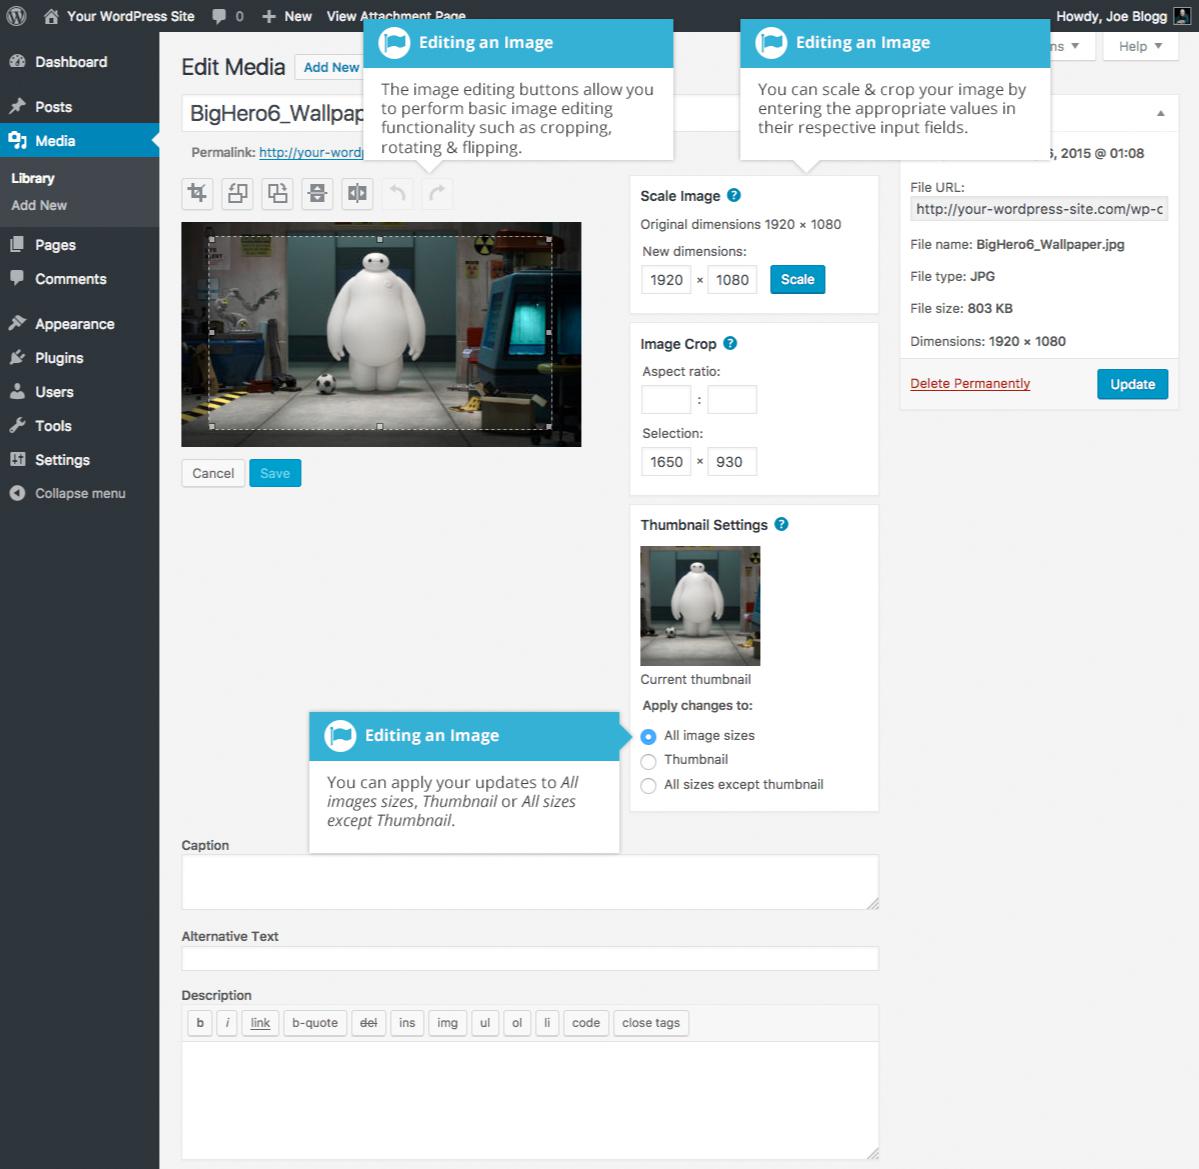1199x1169 pixels.
Task: Open the comments bubble icon in admin bar
Action: (x=219, y=16)
